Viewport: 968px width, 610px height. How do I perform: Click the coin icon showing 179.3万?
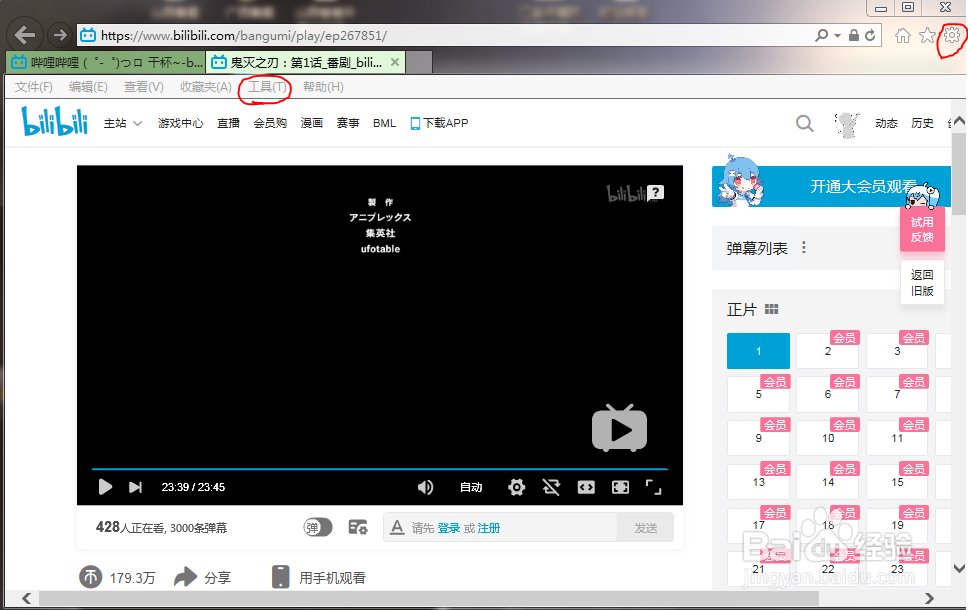click(91, 577)
